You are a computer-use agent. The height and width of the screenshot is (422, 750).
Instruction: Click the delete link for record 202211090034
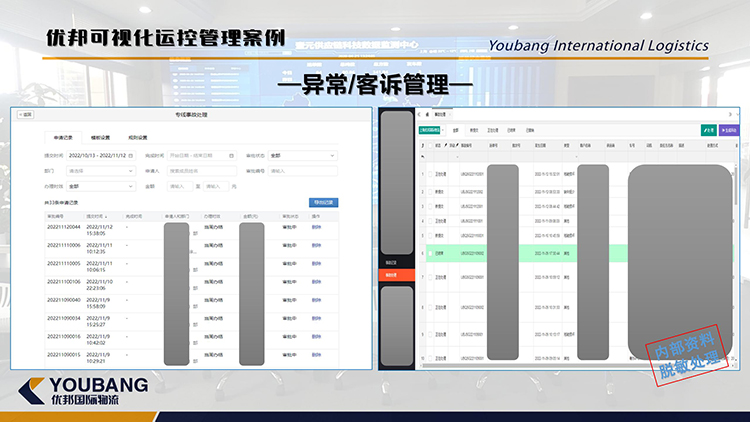point(316,318)
